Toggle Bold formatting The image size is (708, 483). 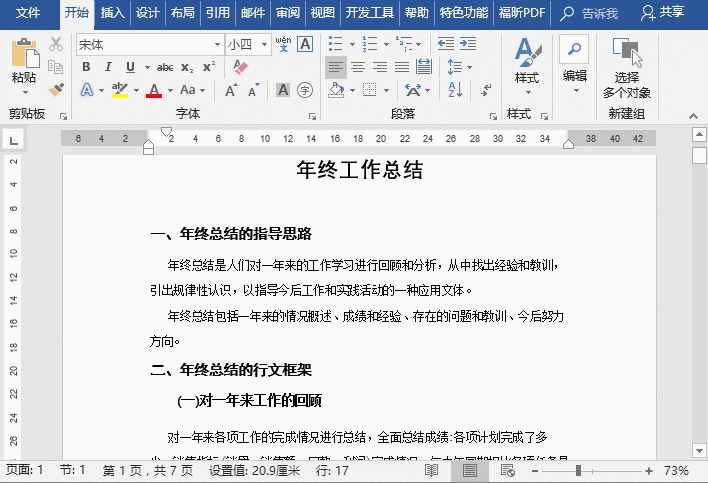tap(86, 67)
